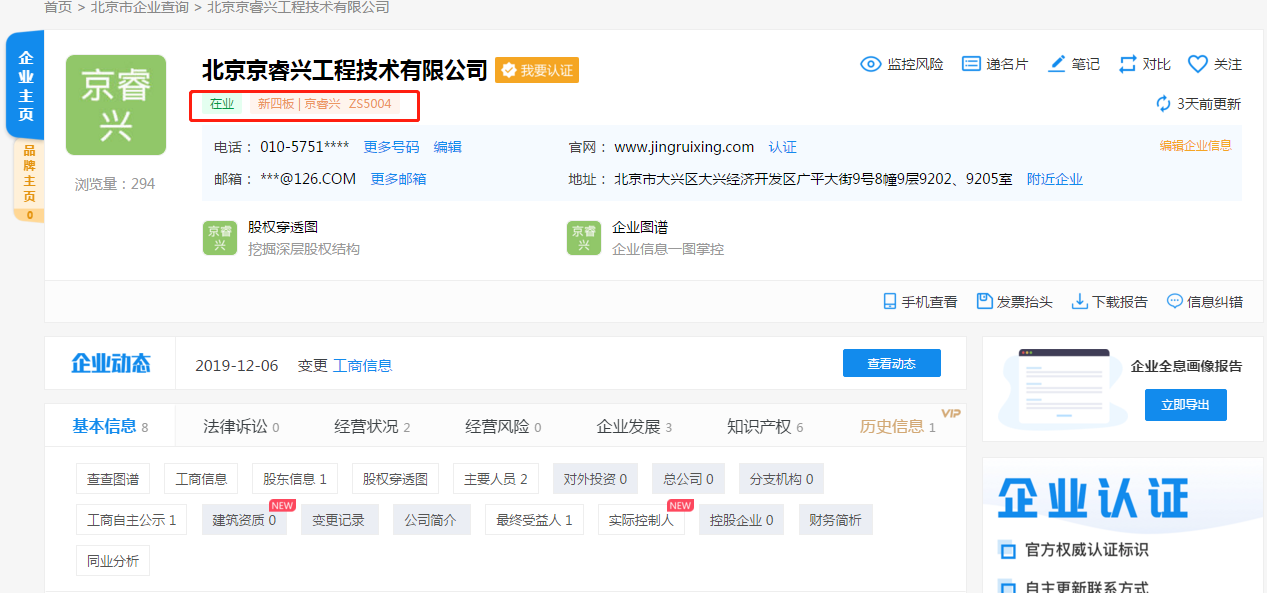The height and width of the screenshot is (593, 1267).
Task: Switch to 法律诉讼 tab
Action: pyautogui.click(x=241, y=426)
